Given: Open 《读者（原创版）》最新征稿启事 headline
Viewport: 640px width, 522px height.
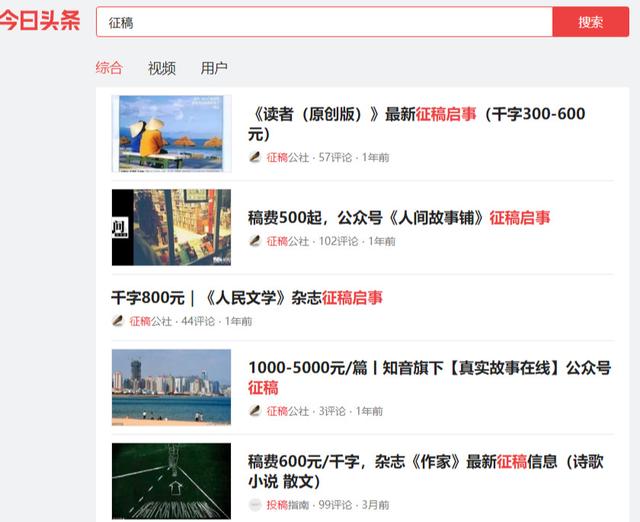Looking at the screenshot, I should click(416, 124).
